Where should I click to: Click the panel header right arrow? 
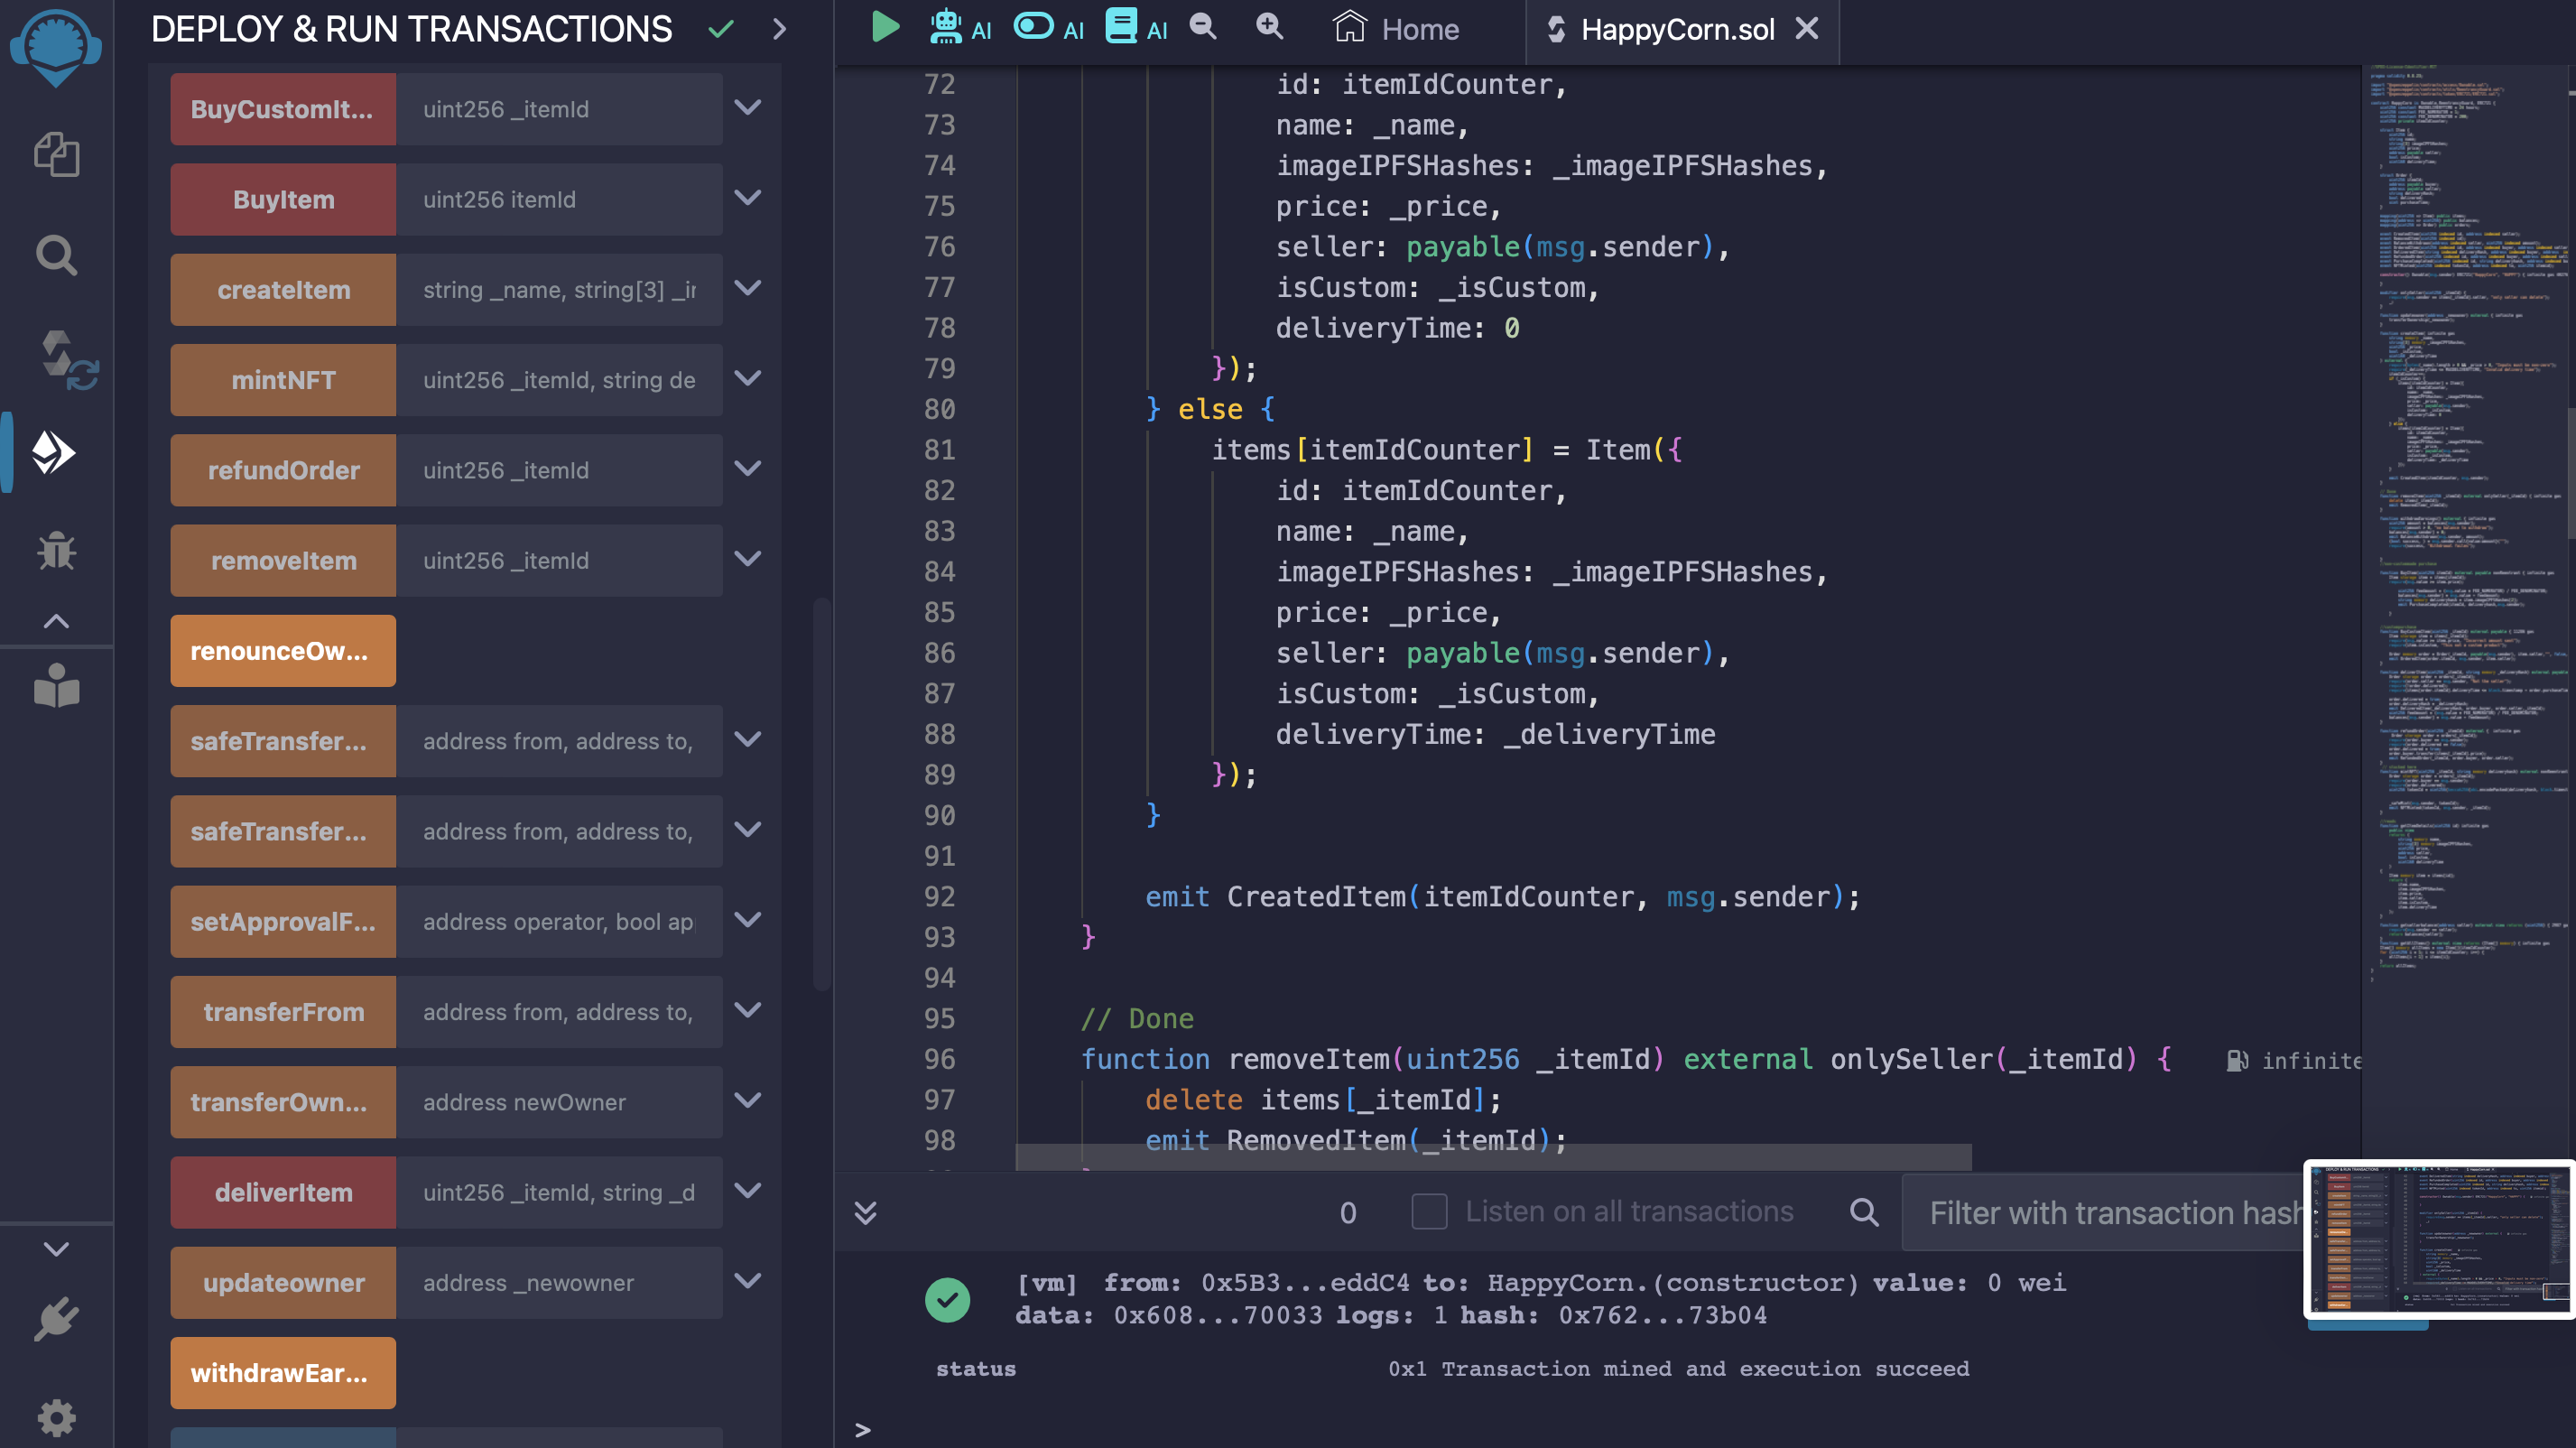(x=779, y=29)
